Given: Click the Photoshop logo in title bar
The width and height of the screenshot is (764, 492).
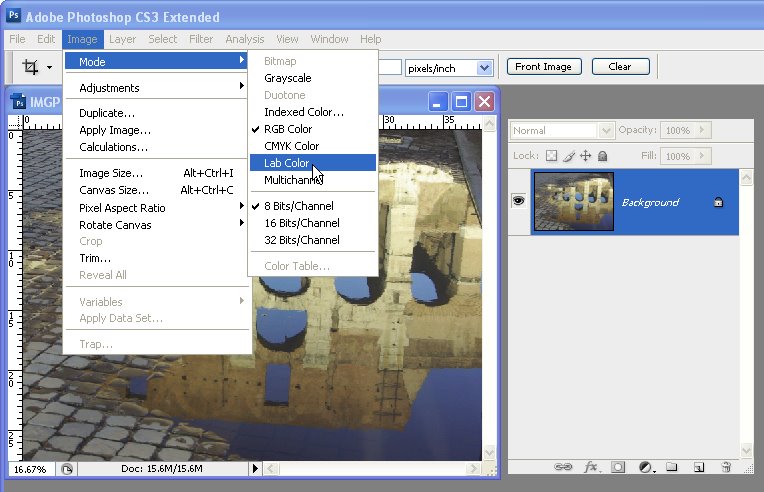Looking at the screenshot, I should point(14,15).
